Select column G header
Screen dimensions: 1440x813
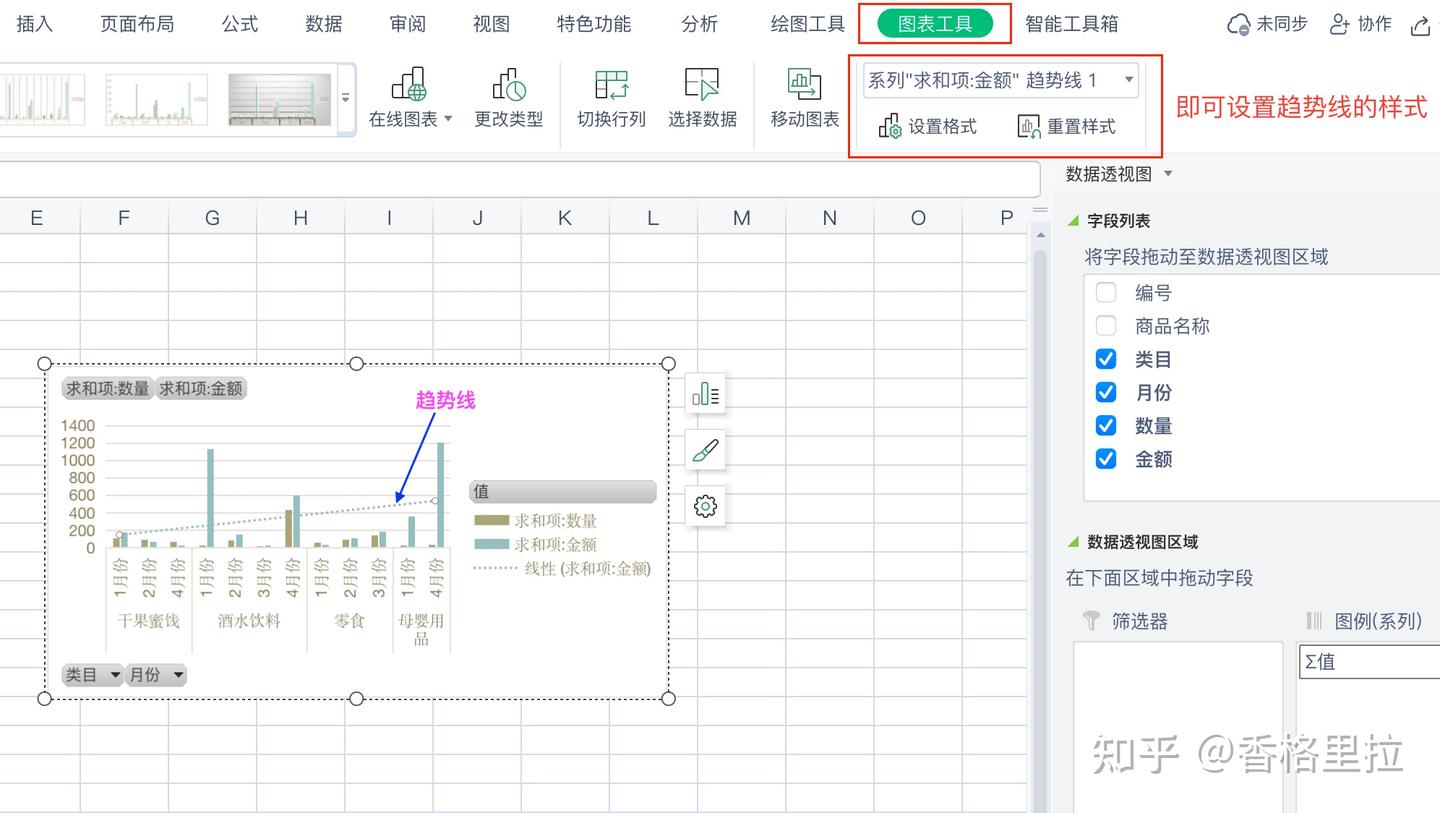(x=212, y=217)
